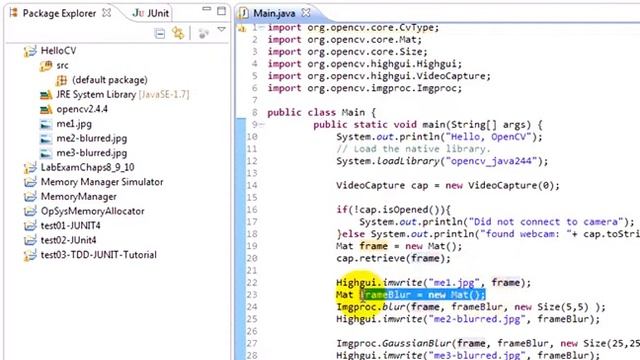Click the OpSysMemoryAllocator folder icon
The height and width of the screenshot is (360, 640).
click(x=30, y=211)
